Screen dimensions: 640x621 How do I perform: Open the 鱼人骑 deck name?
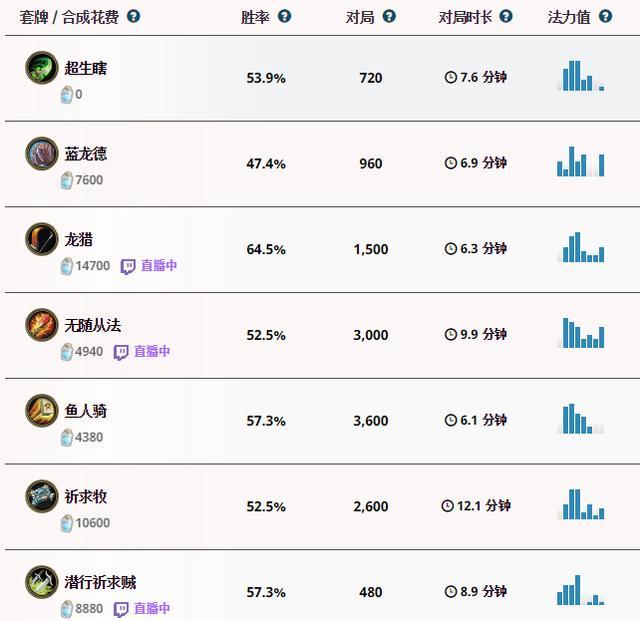click(86, 411)
